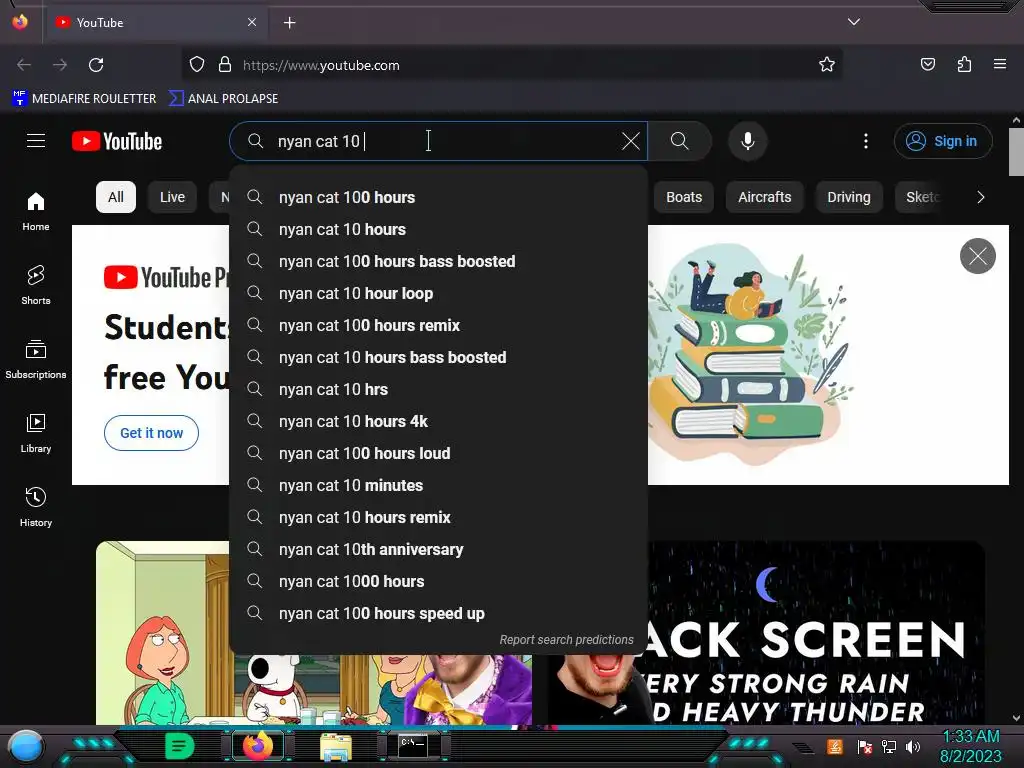The height and width of the screenshot is (768, 1024).
Task: Choose suggestion nyan cat 10 hour loop
Action: [438, 293]
